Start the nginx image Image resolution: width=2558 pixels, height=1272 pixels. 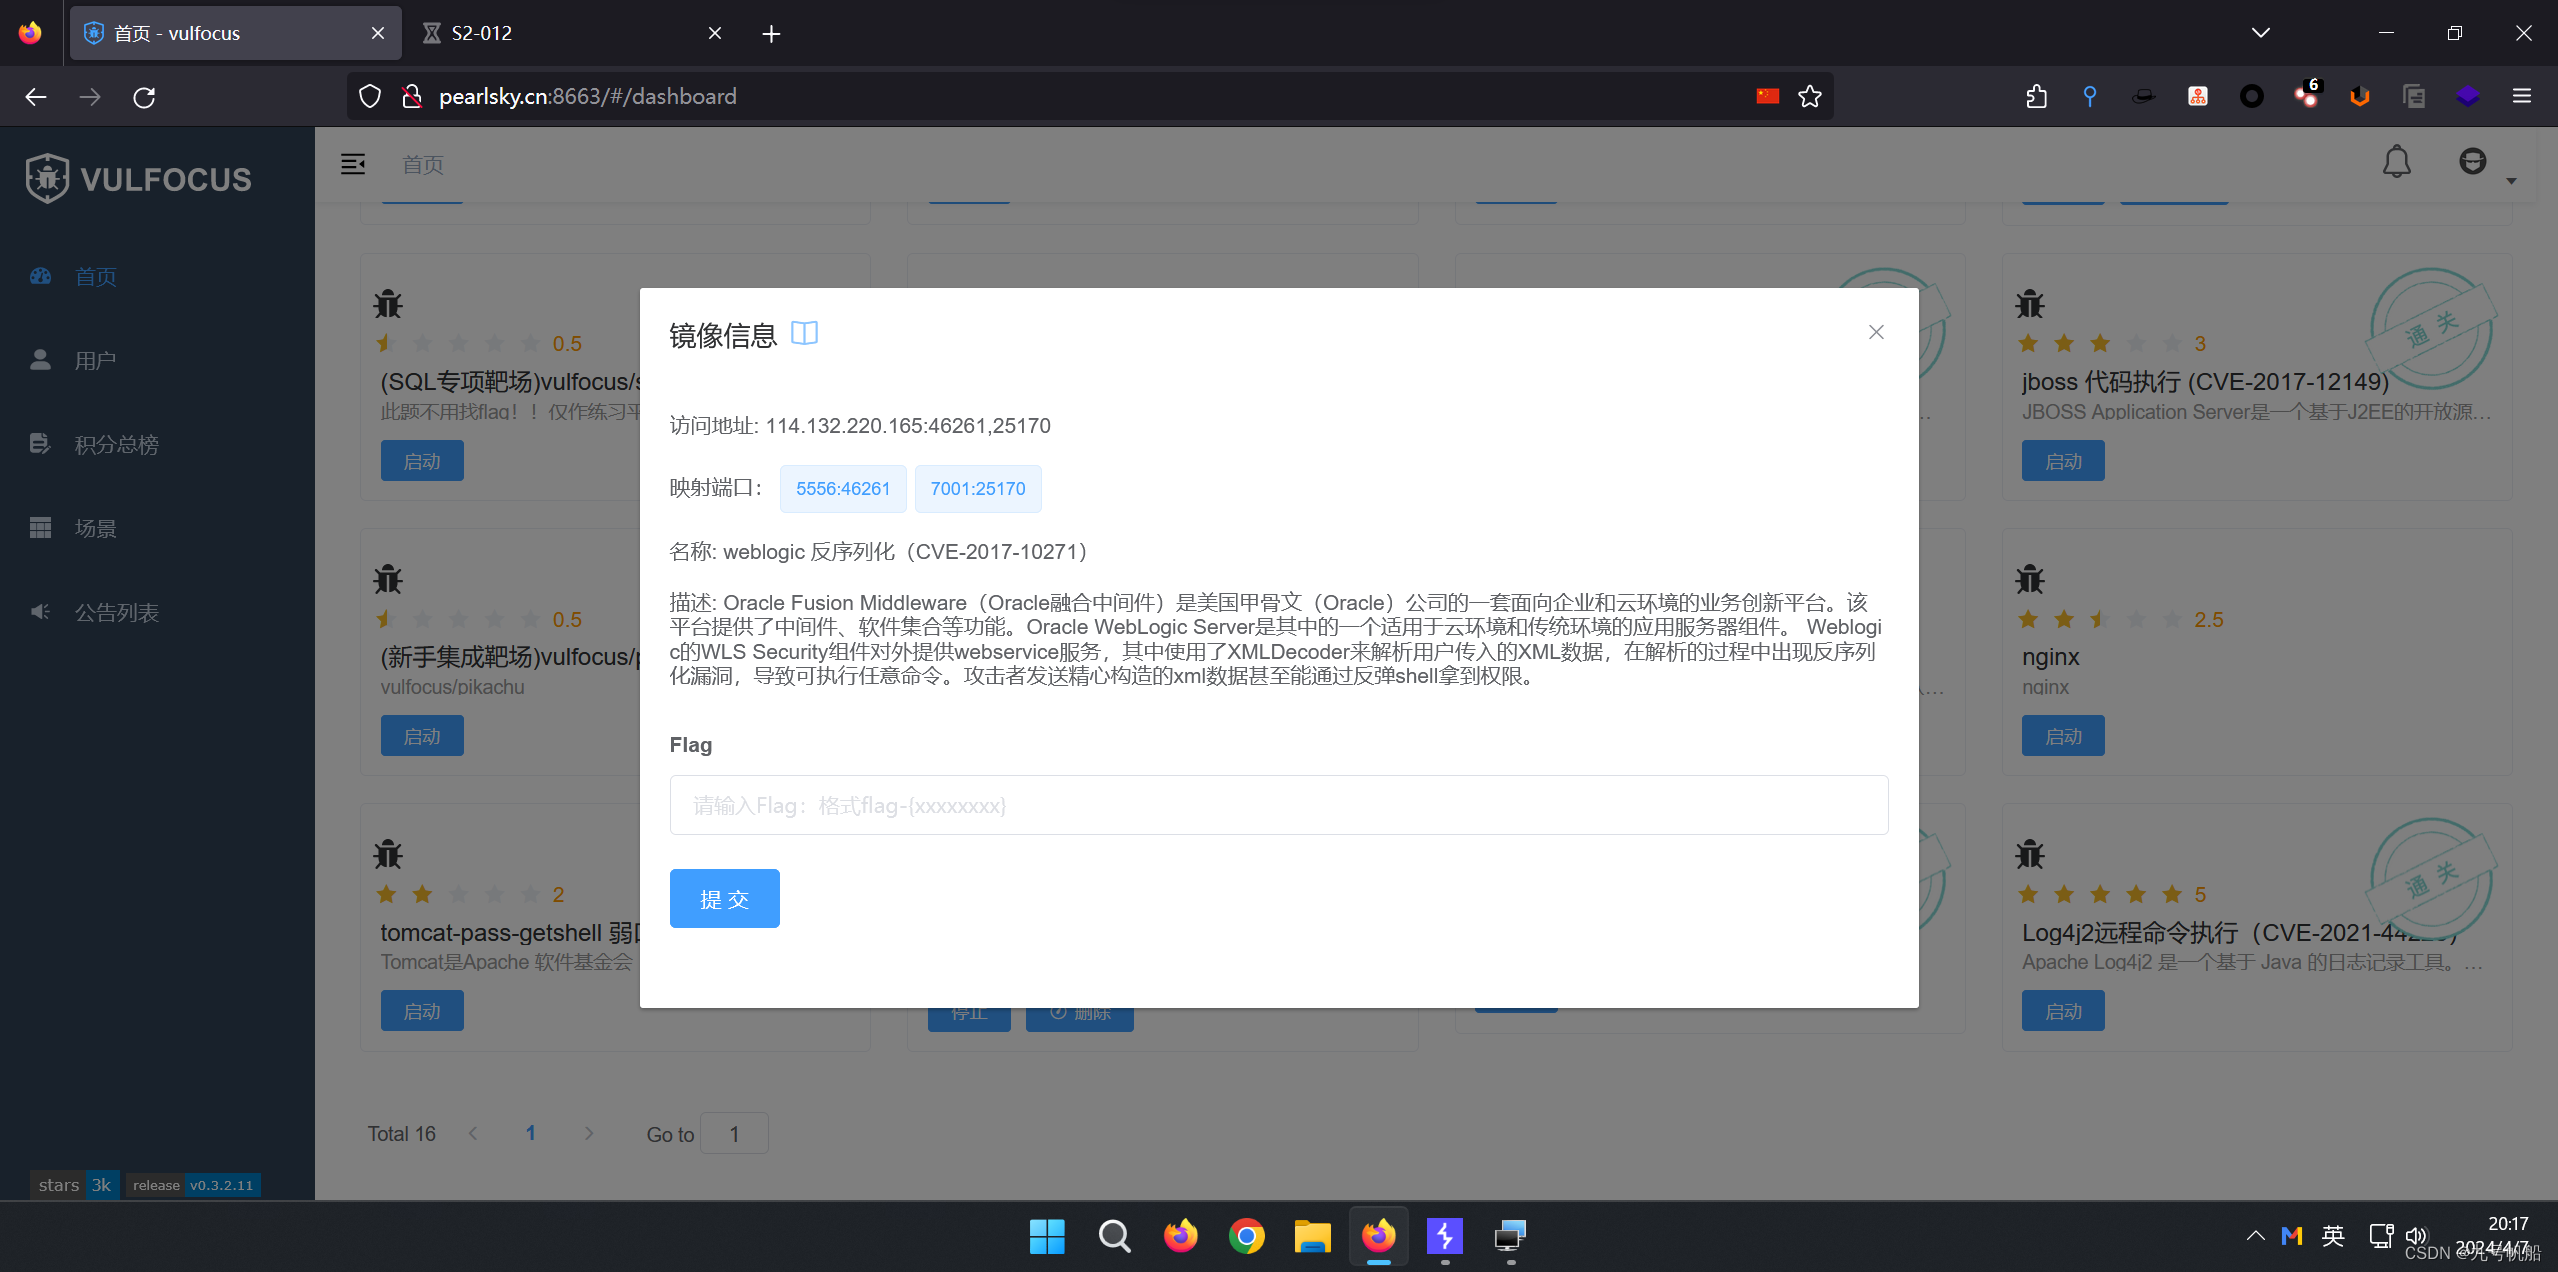click(2063, 736)
